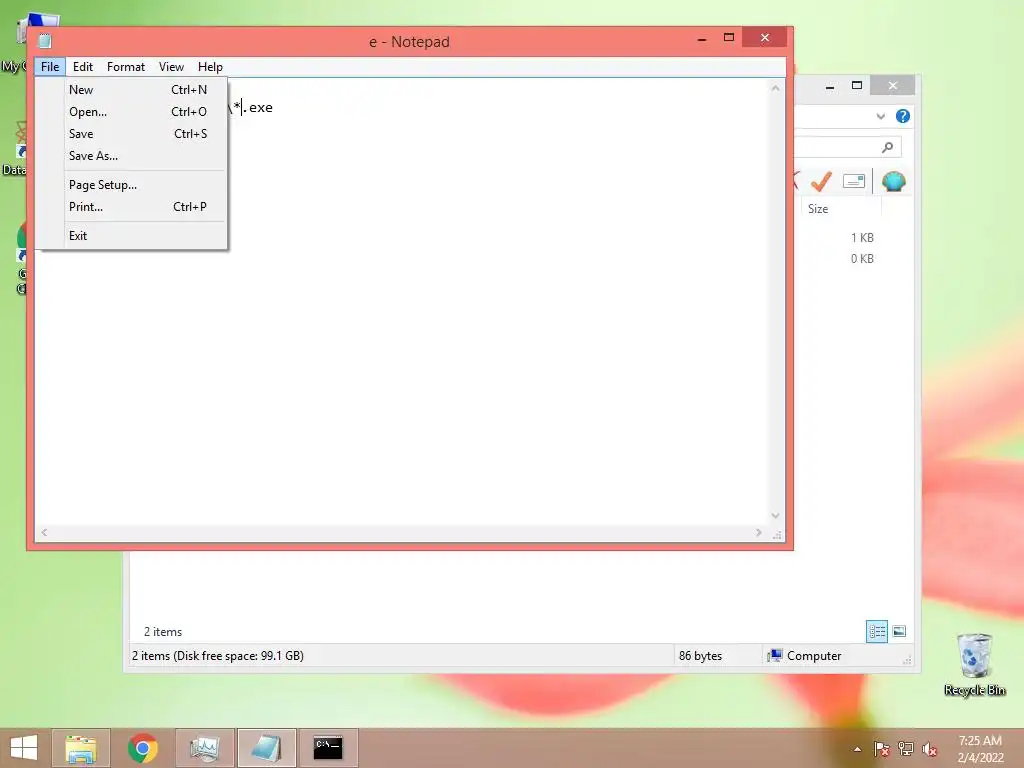This screenshot has height=768, width=1024.
Task: Click 86 bytes in Explorer status bar
Action: [700, 656]
